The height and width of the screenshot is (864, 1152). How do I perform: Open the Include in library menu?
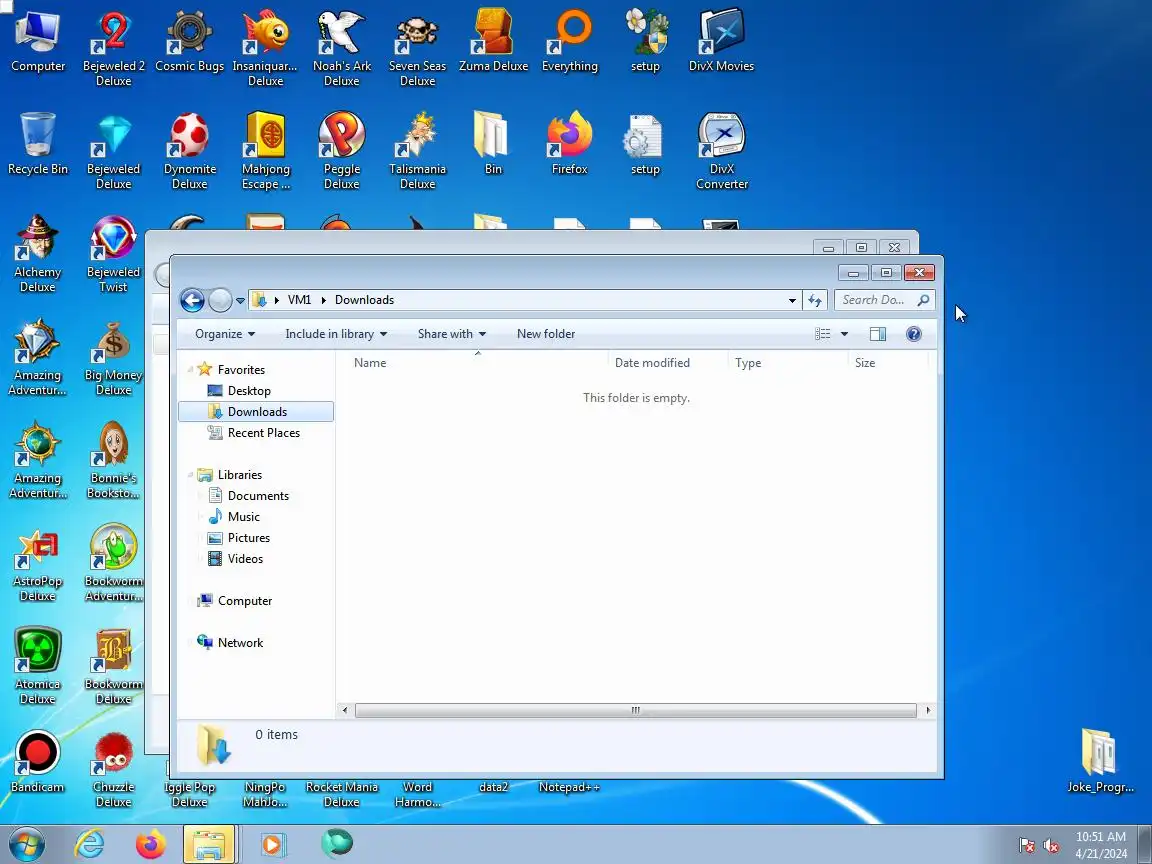[x=336, y=334]
